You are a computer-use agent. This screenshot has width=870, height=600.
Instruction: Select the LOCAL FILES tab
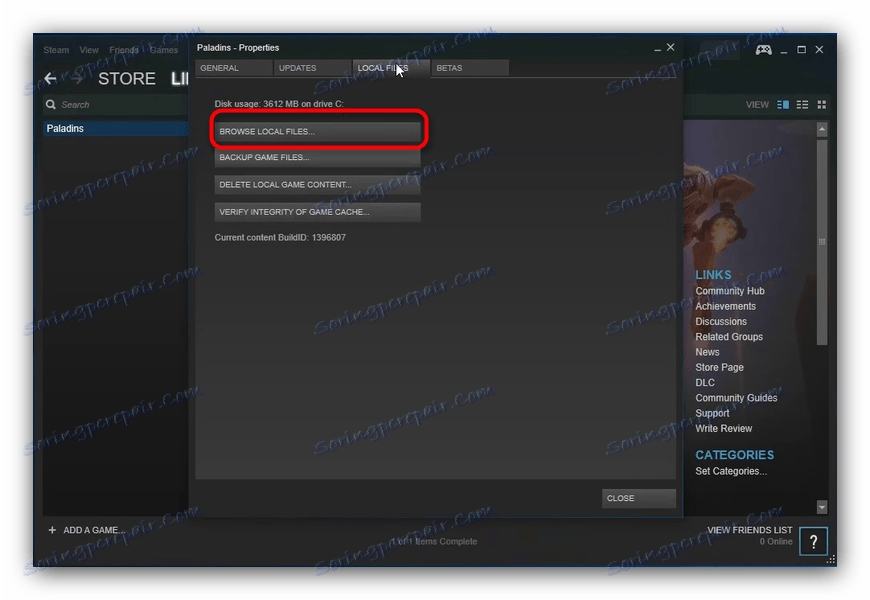(x=391, y=68)
